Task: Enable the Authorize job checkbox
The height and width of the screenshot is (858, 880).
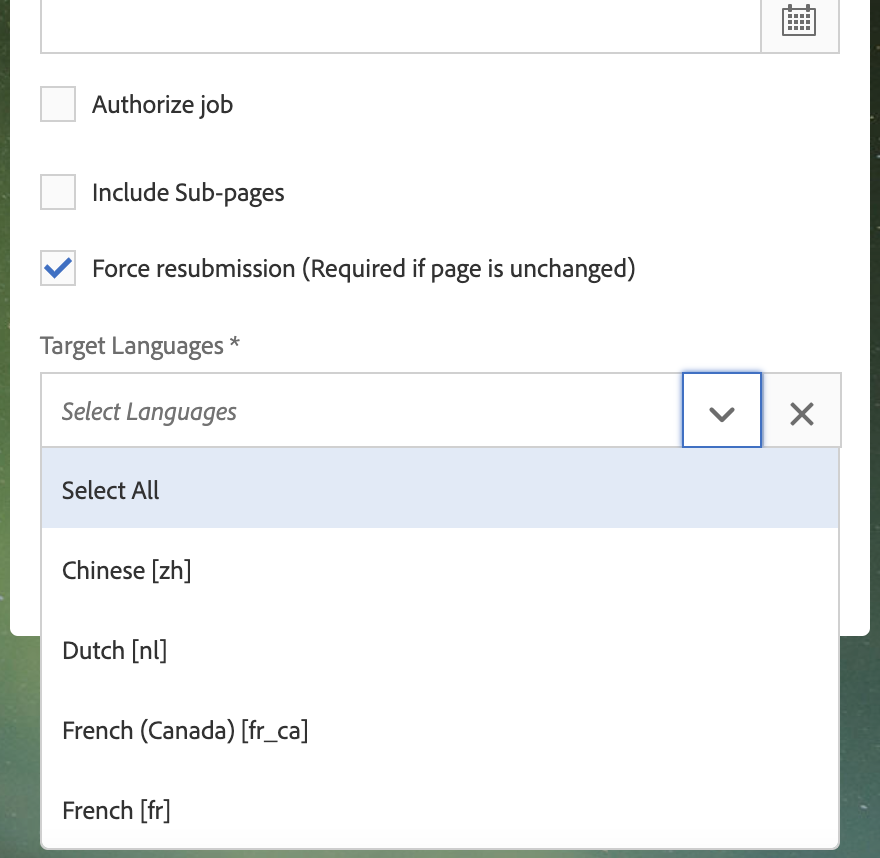Action: click(x=58, y=104)
